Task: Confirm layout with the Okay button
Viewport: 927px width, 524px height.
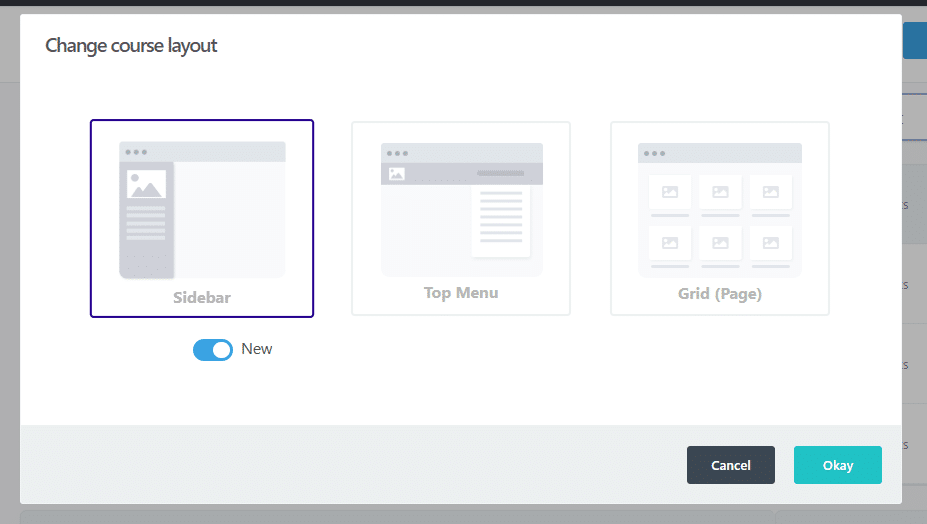Action: [838, 465]
